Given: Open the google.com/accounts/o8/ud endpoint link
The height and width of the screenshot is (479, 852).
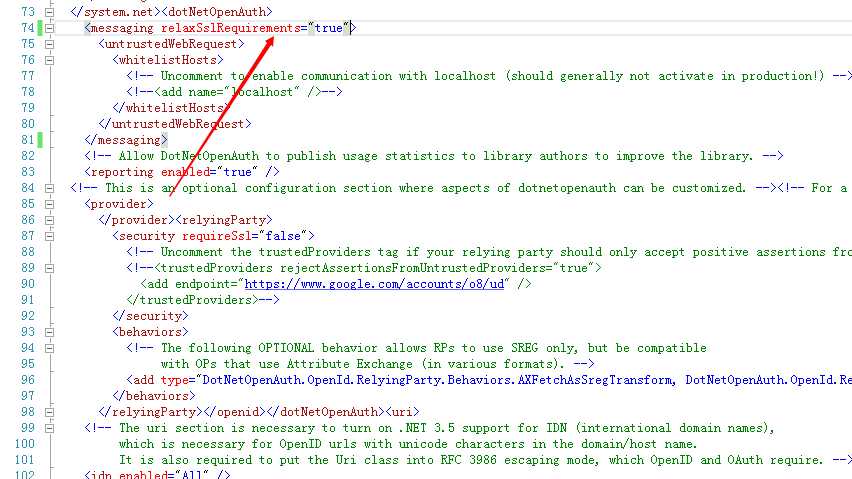Looking at the screenshot, I should coord(374,283).
